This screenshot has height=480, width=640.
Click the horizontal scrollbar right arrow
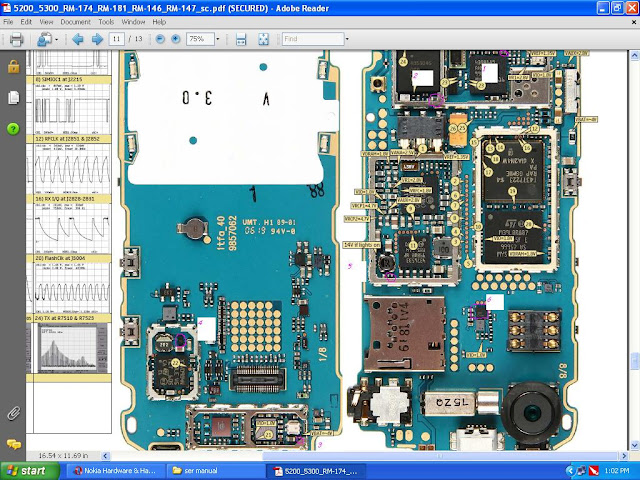(624, 456)
